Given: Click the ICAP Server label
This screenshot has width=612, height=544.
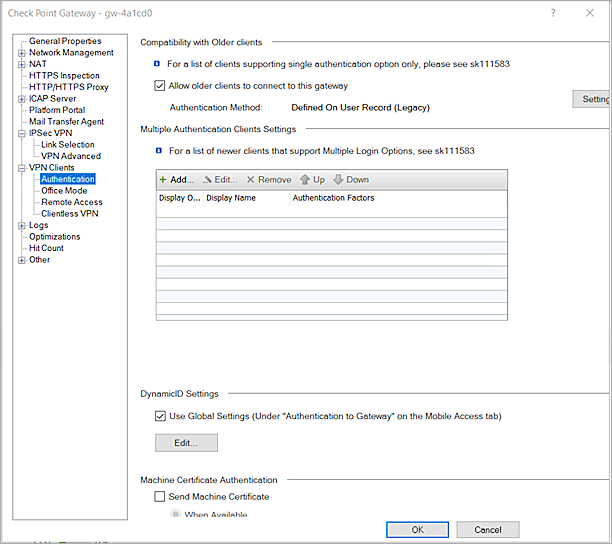Looking at the screenshot, I should click(52, 99).
